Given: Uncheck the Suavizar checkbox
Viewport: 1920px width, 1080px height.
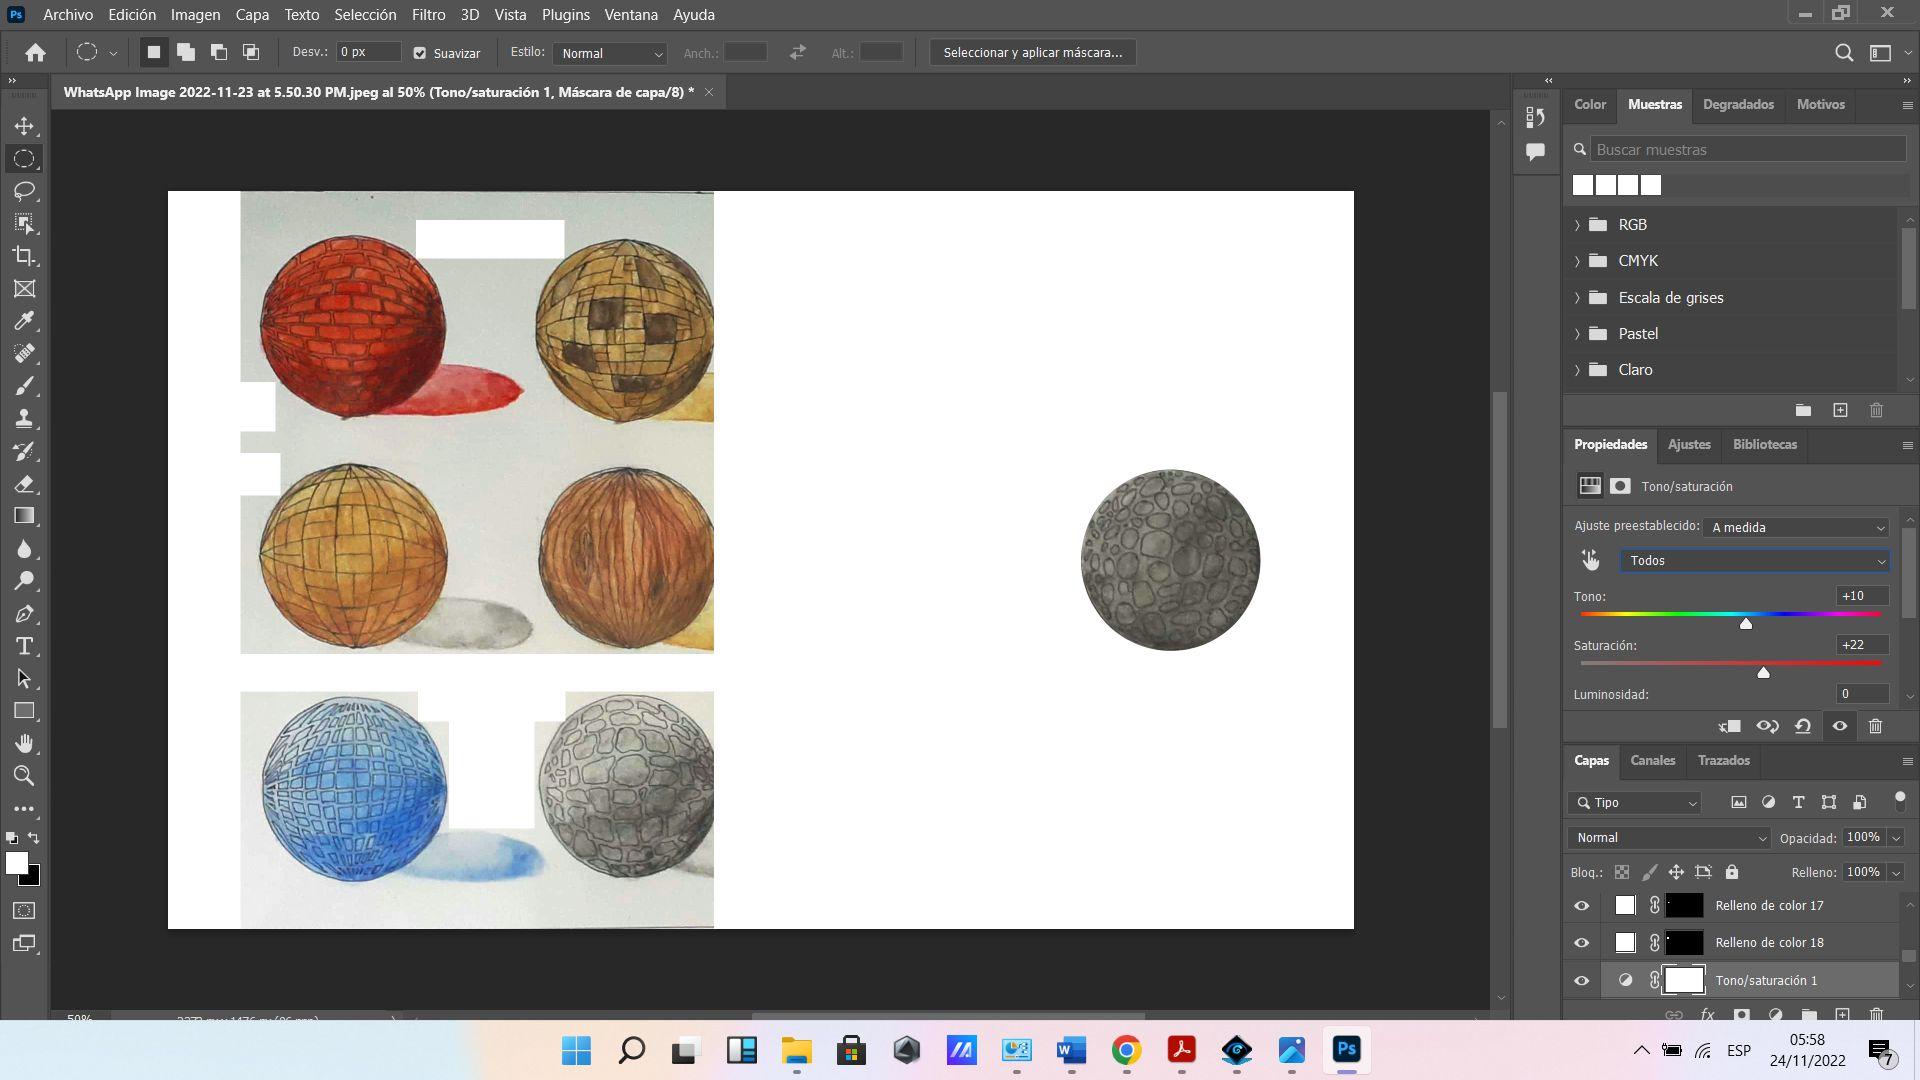Looking at the screenshot, I should click(420, 53).
